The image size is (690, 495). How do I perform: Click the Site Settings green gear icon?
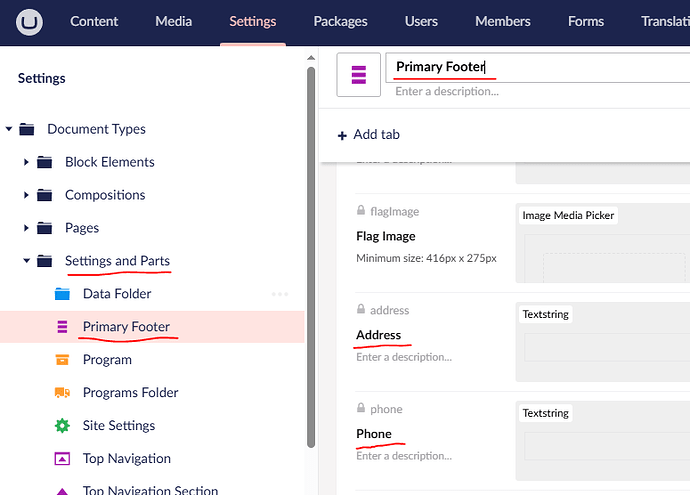pyautogui.click(x=62, y=426)
